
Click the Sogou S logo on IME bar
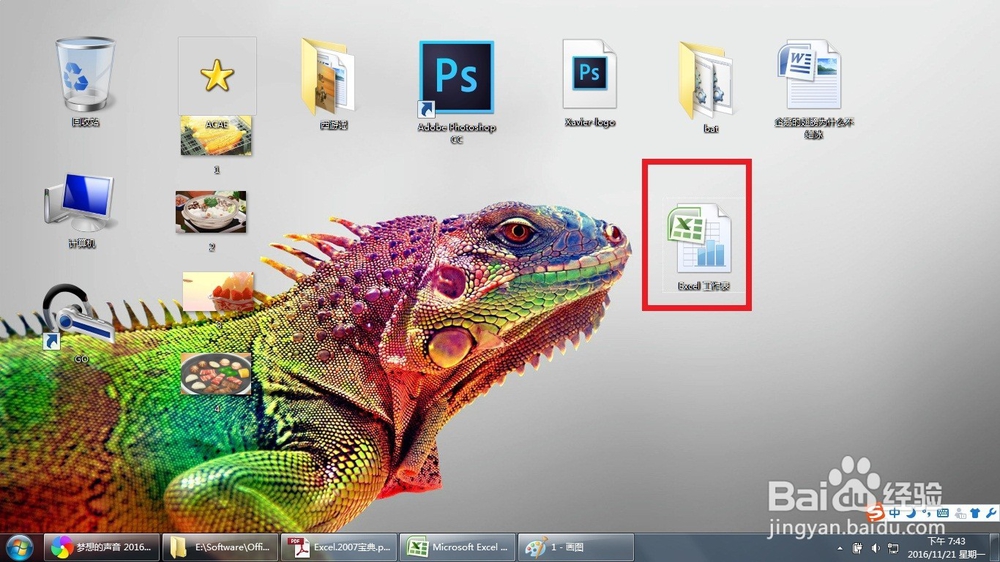pos(876,512)
